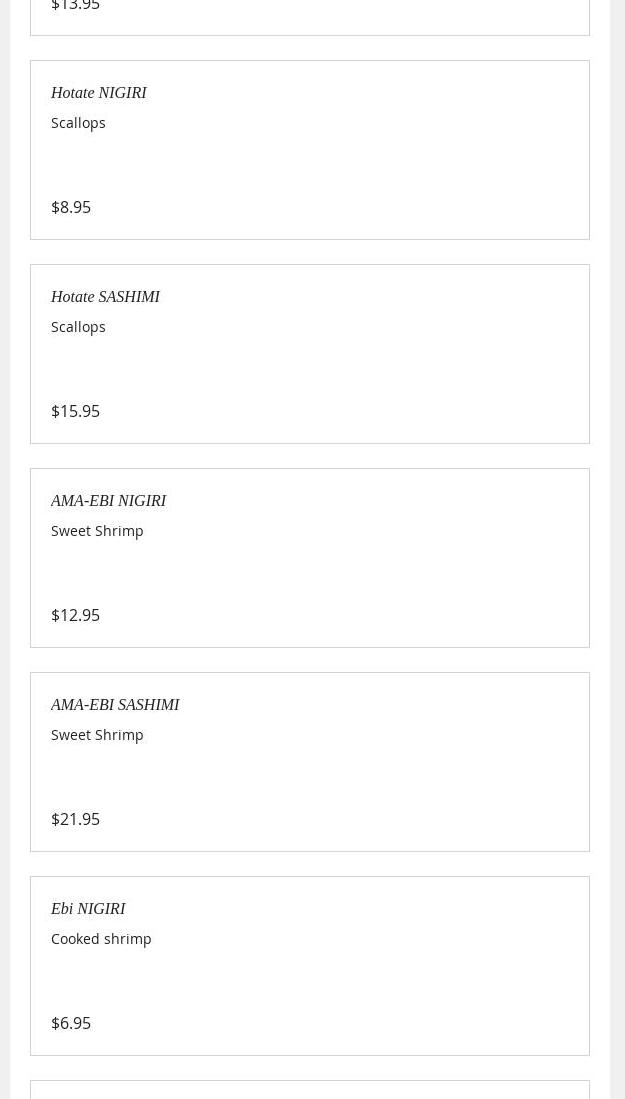
Task: Click Sweet Shrimp under AMA-EBI NIGIRI
Action: tap(97, 531)
